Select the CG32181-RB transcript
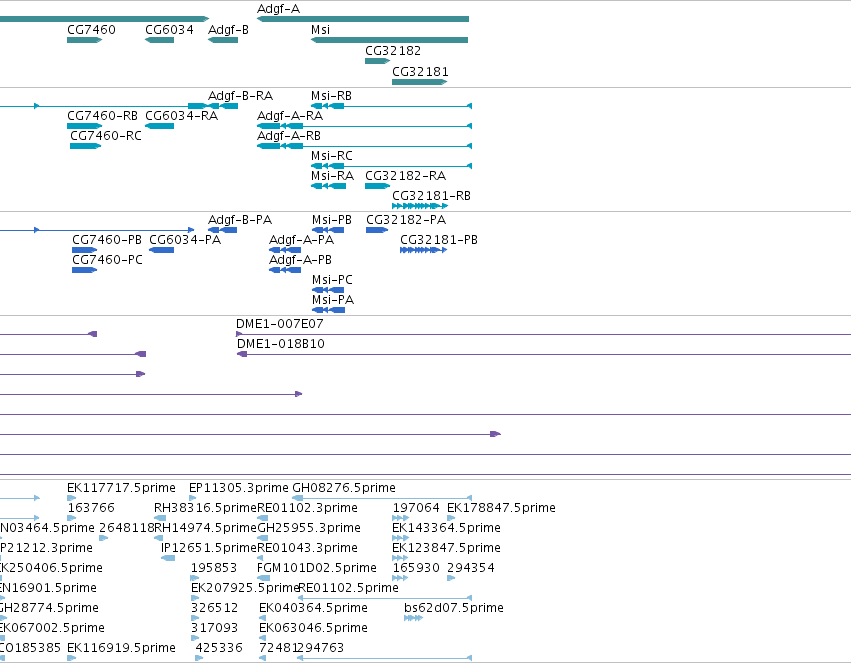The width and height of the screenshot is (851, 663). 420,206
